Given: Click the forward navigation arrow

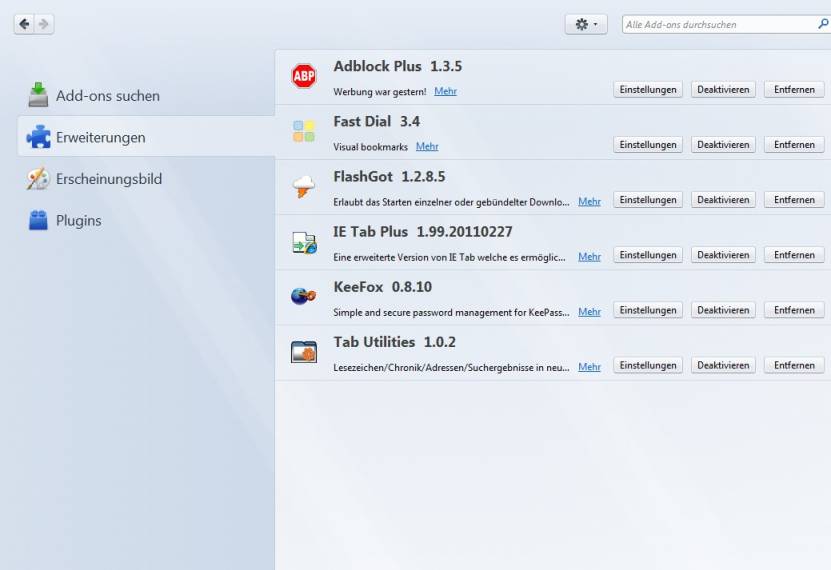Looking at the screenshot, I should [44, 24].
